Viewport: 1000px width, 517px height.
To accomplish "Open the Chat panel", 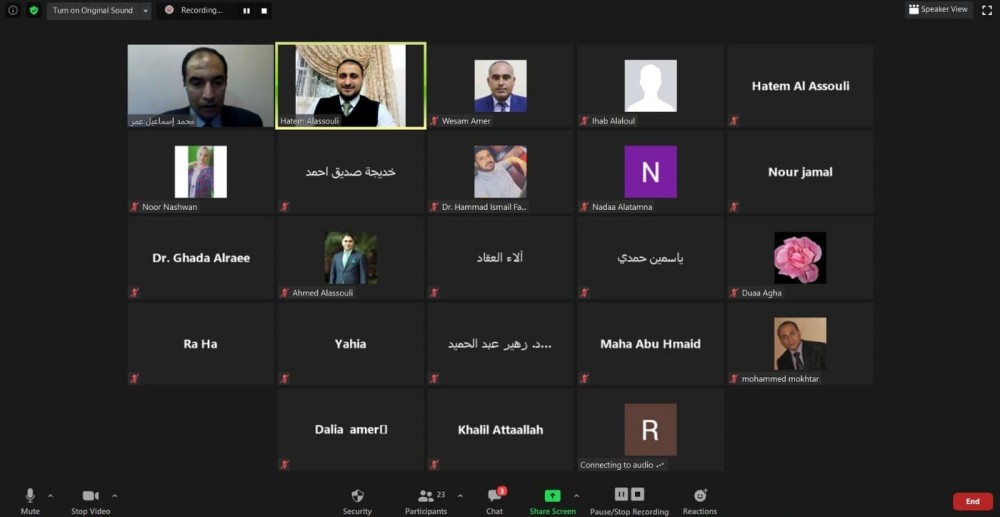I will point(494,500).
